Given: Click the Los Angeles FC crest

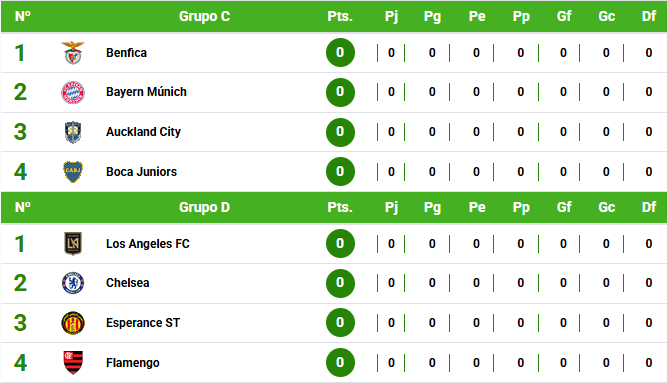Looking at the screenshot, I should [x=73, y=243].
